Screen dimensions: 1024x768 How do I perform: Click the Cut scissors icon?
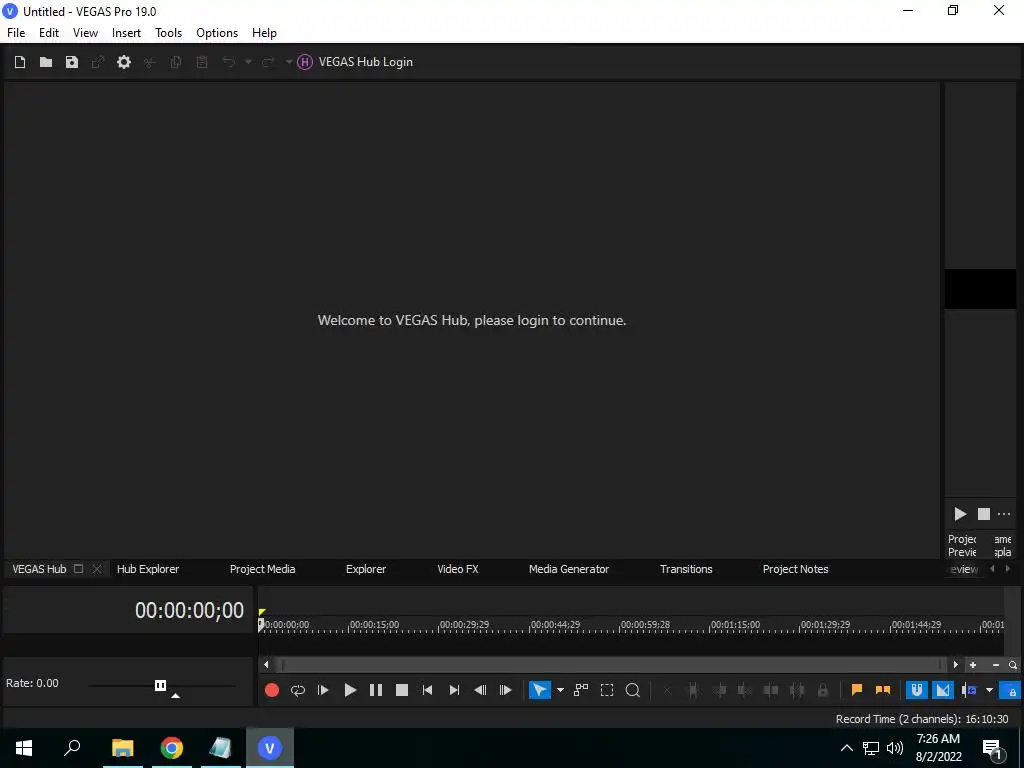coord(150,62)
